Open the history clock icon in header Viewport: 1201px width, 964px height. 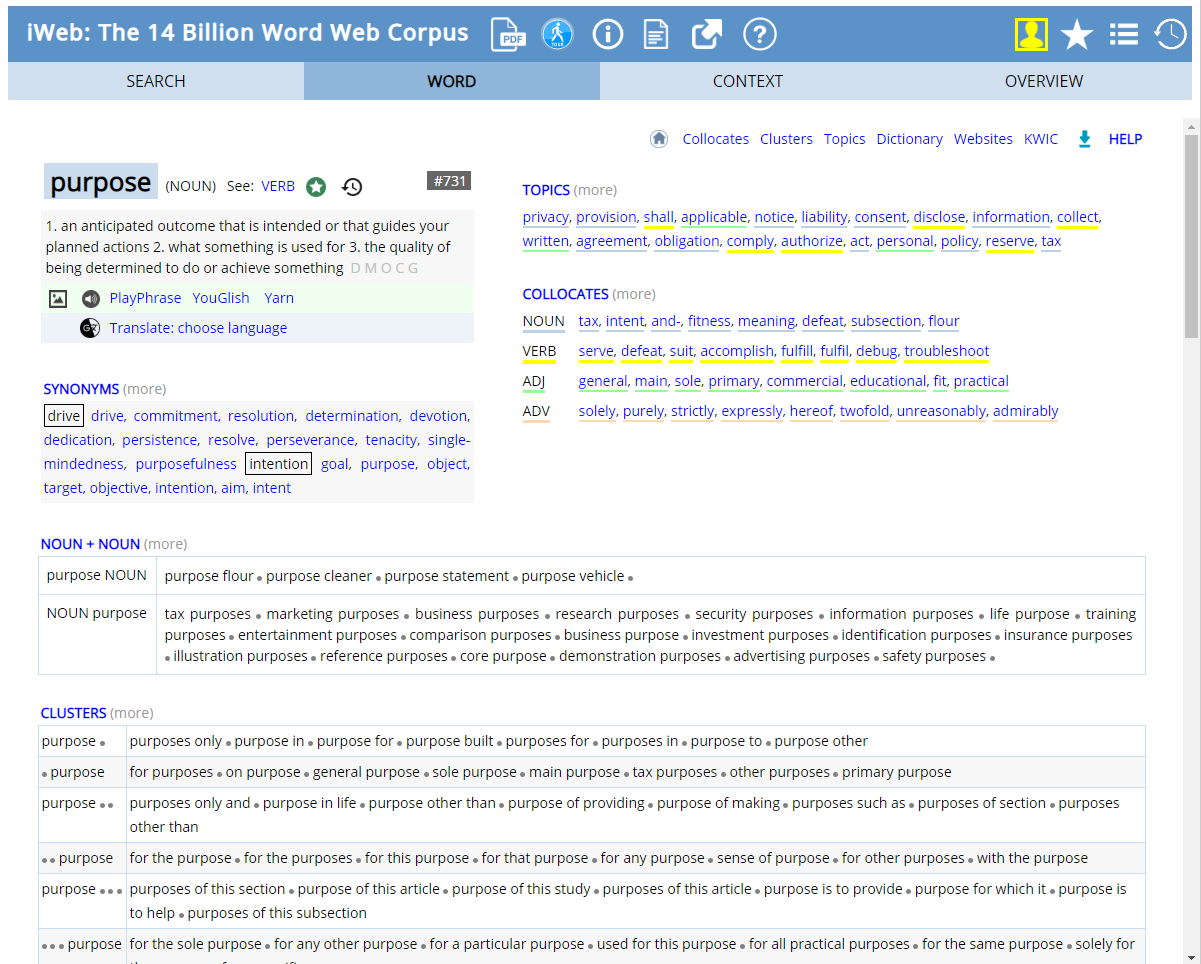(1170, 35)
